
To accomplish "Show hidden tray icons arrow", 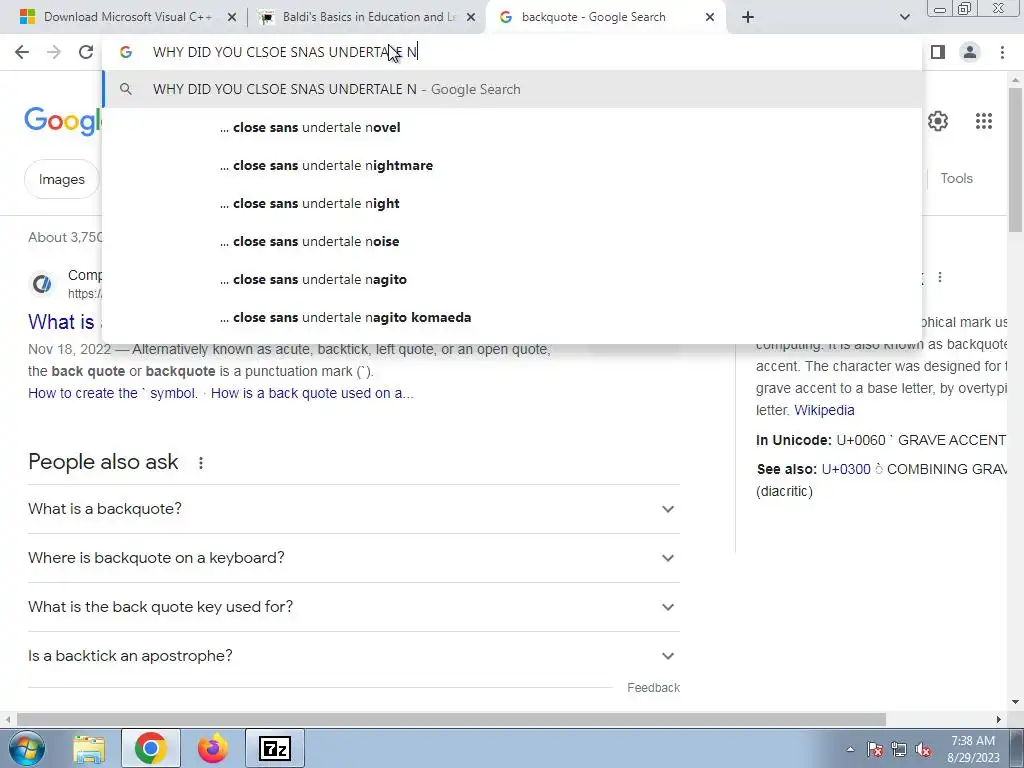I will click(x=850, y=749).
